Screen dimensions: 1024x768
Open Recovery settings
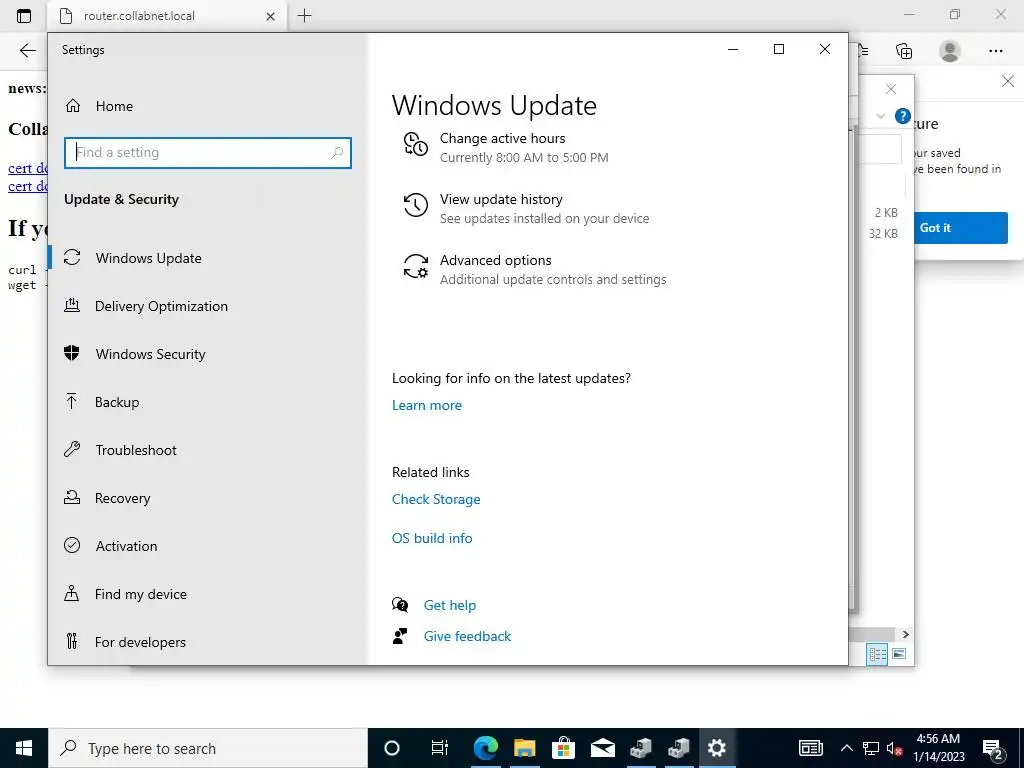click(122, 498)
